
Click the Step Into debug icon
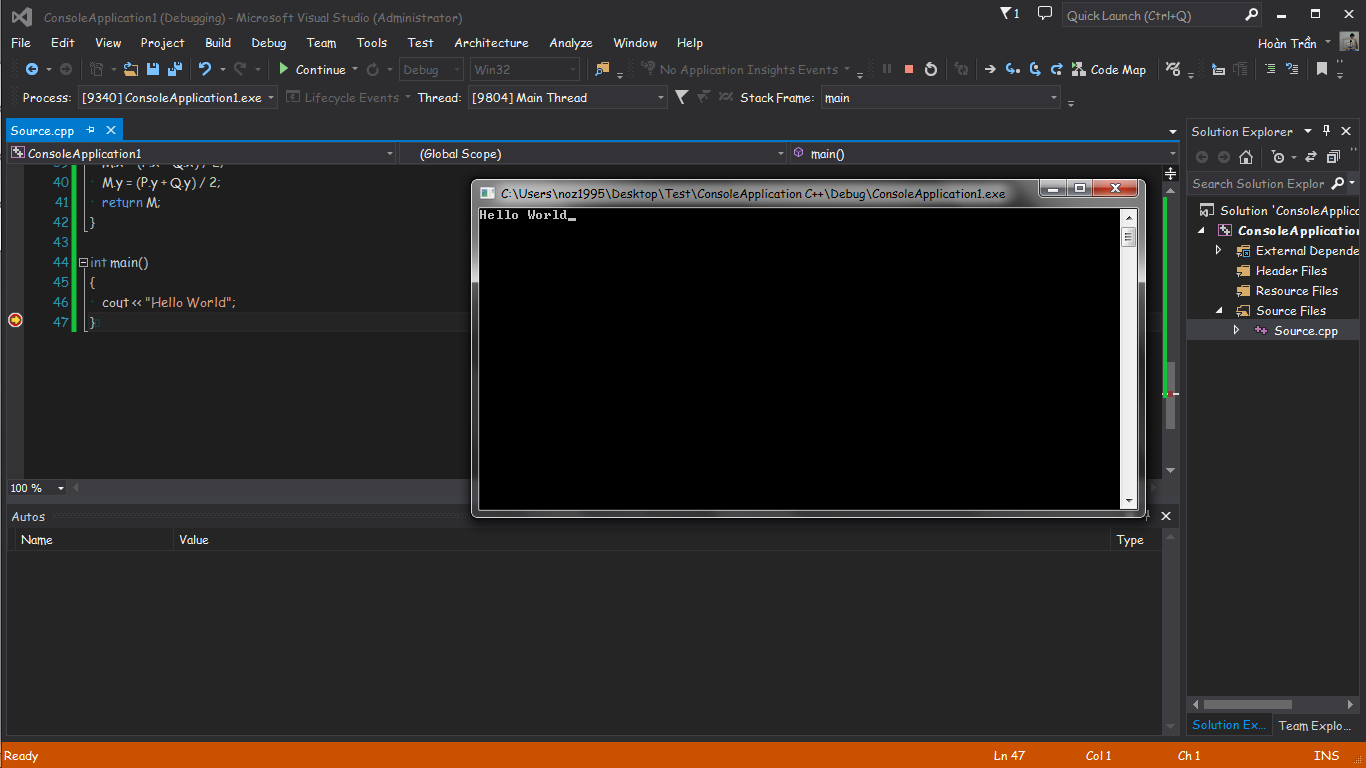1012,69
